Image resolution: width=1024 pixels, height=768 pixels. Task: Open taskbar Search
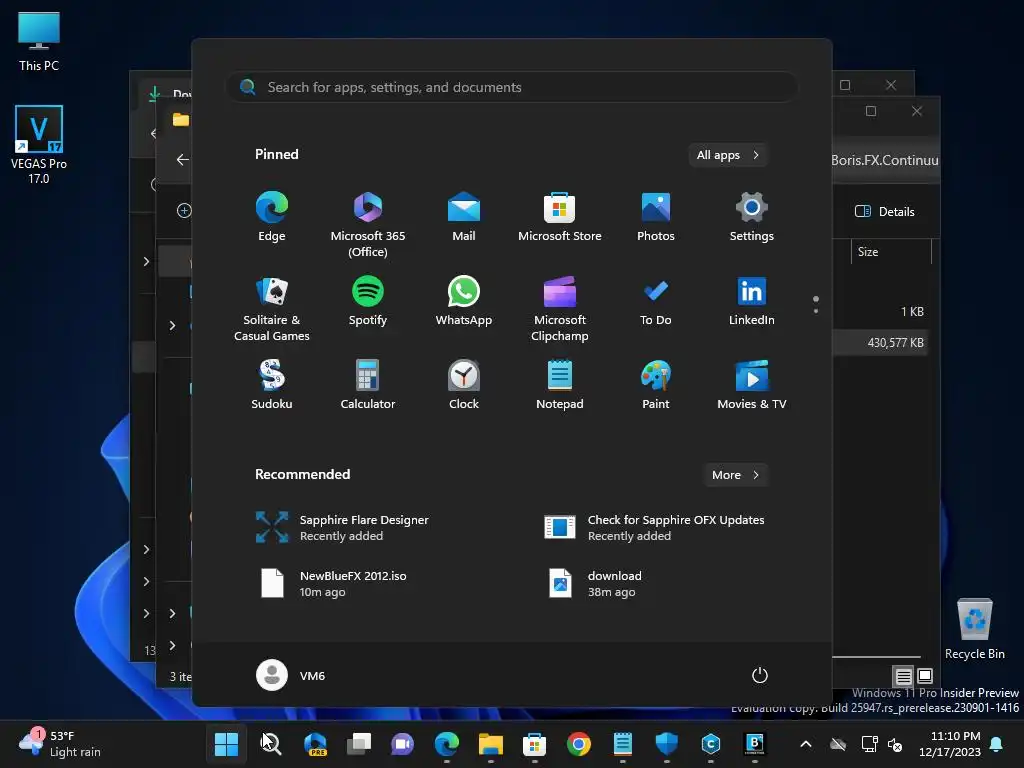tap(271, 744)
